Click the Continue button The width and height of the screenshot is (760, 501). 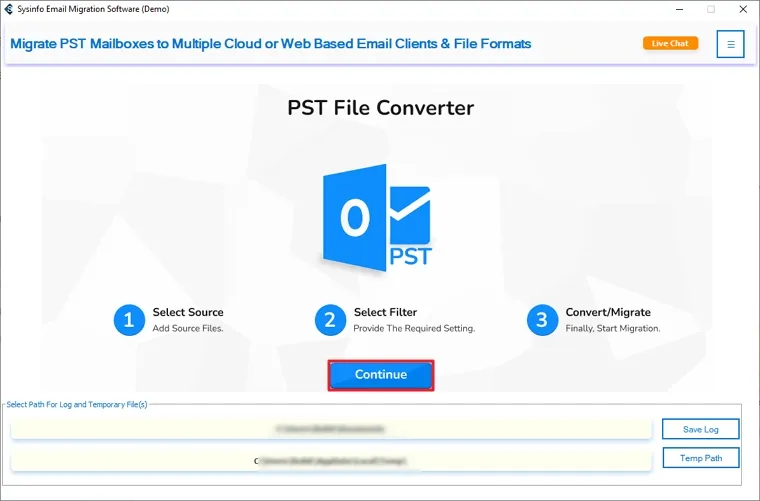tap(380, 375)
